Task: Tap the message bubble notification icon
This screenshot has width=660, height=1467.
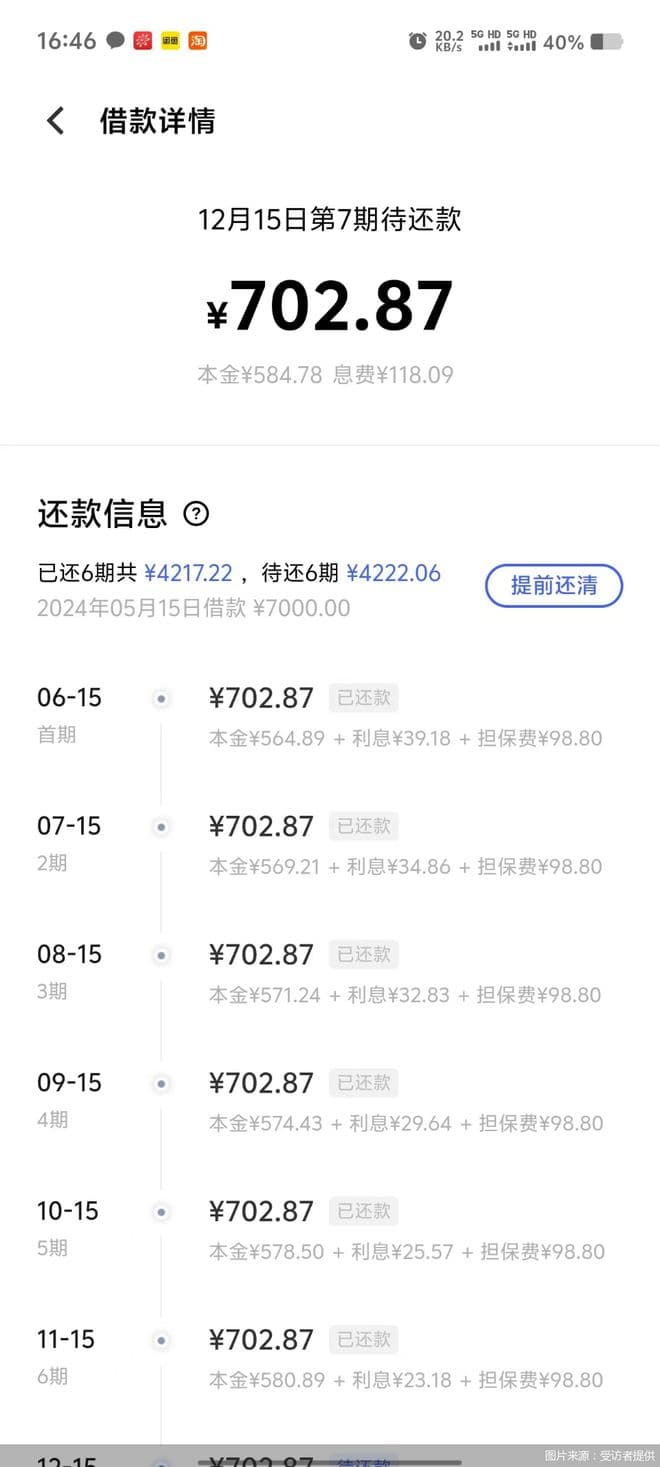Action: [116, 41]
